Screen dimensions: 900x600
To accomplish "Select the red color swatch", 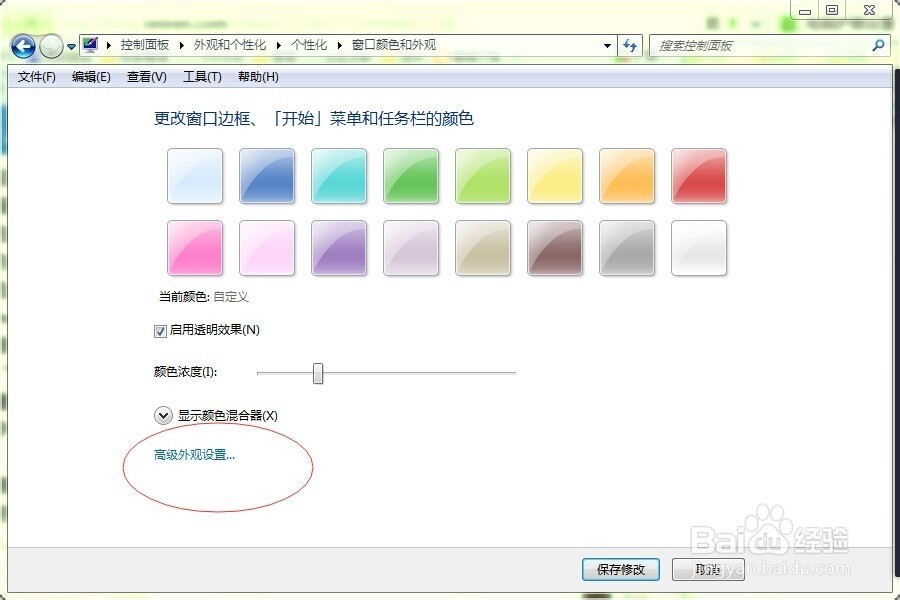I will coord(699,176).
